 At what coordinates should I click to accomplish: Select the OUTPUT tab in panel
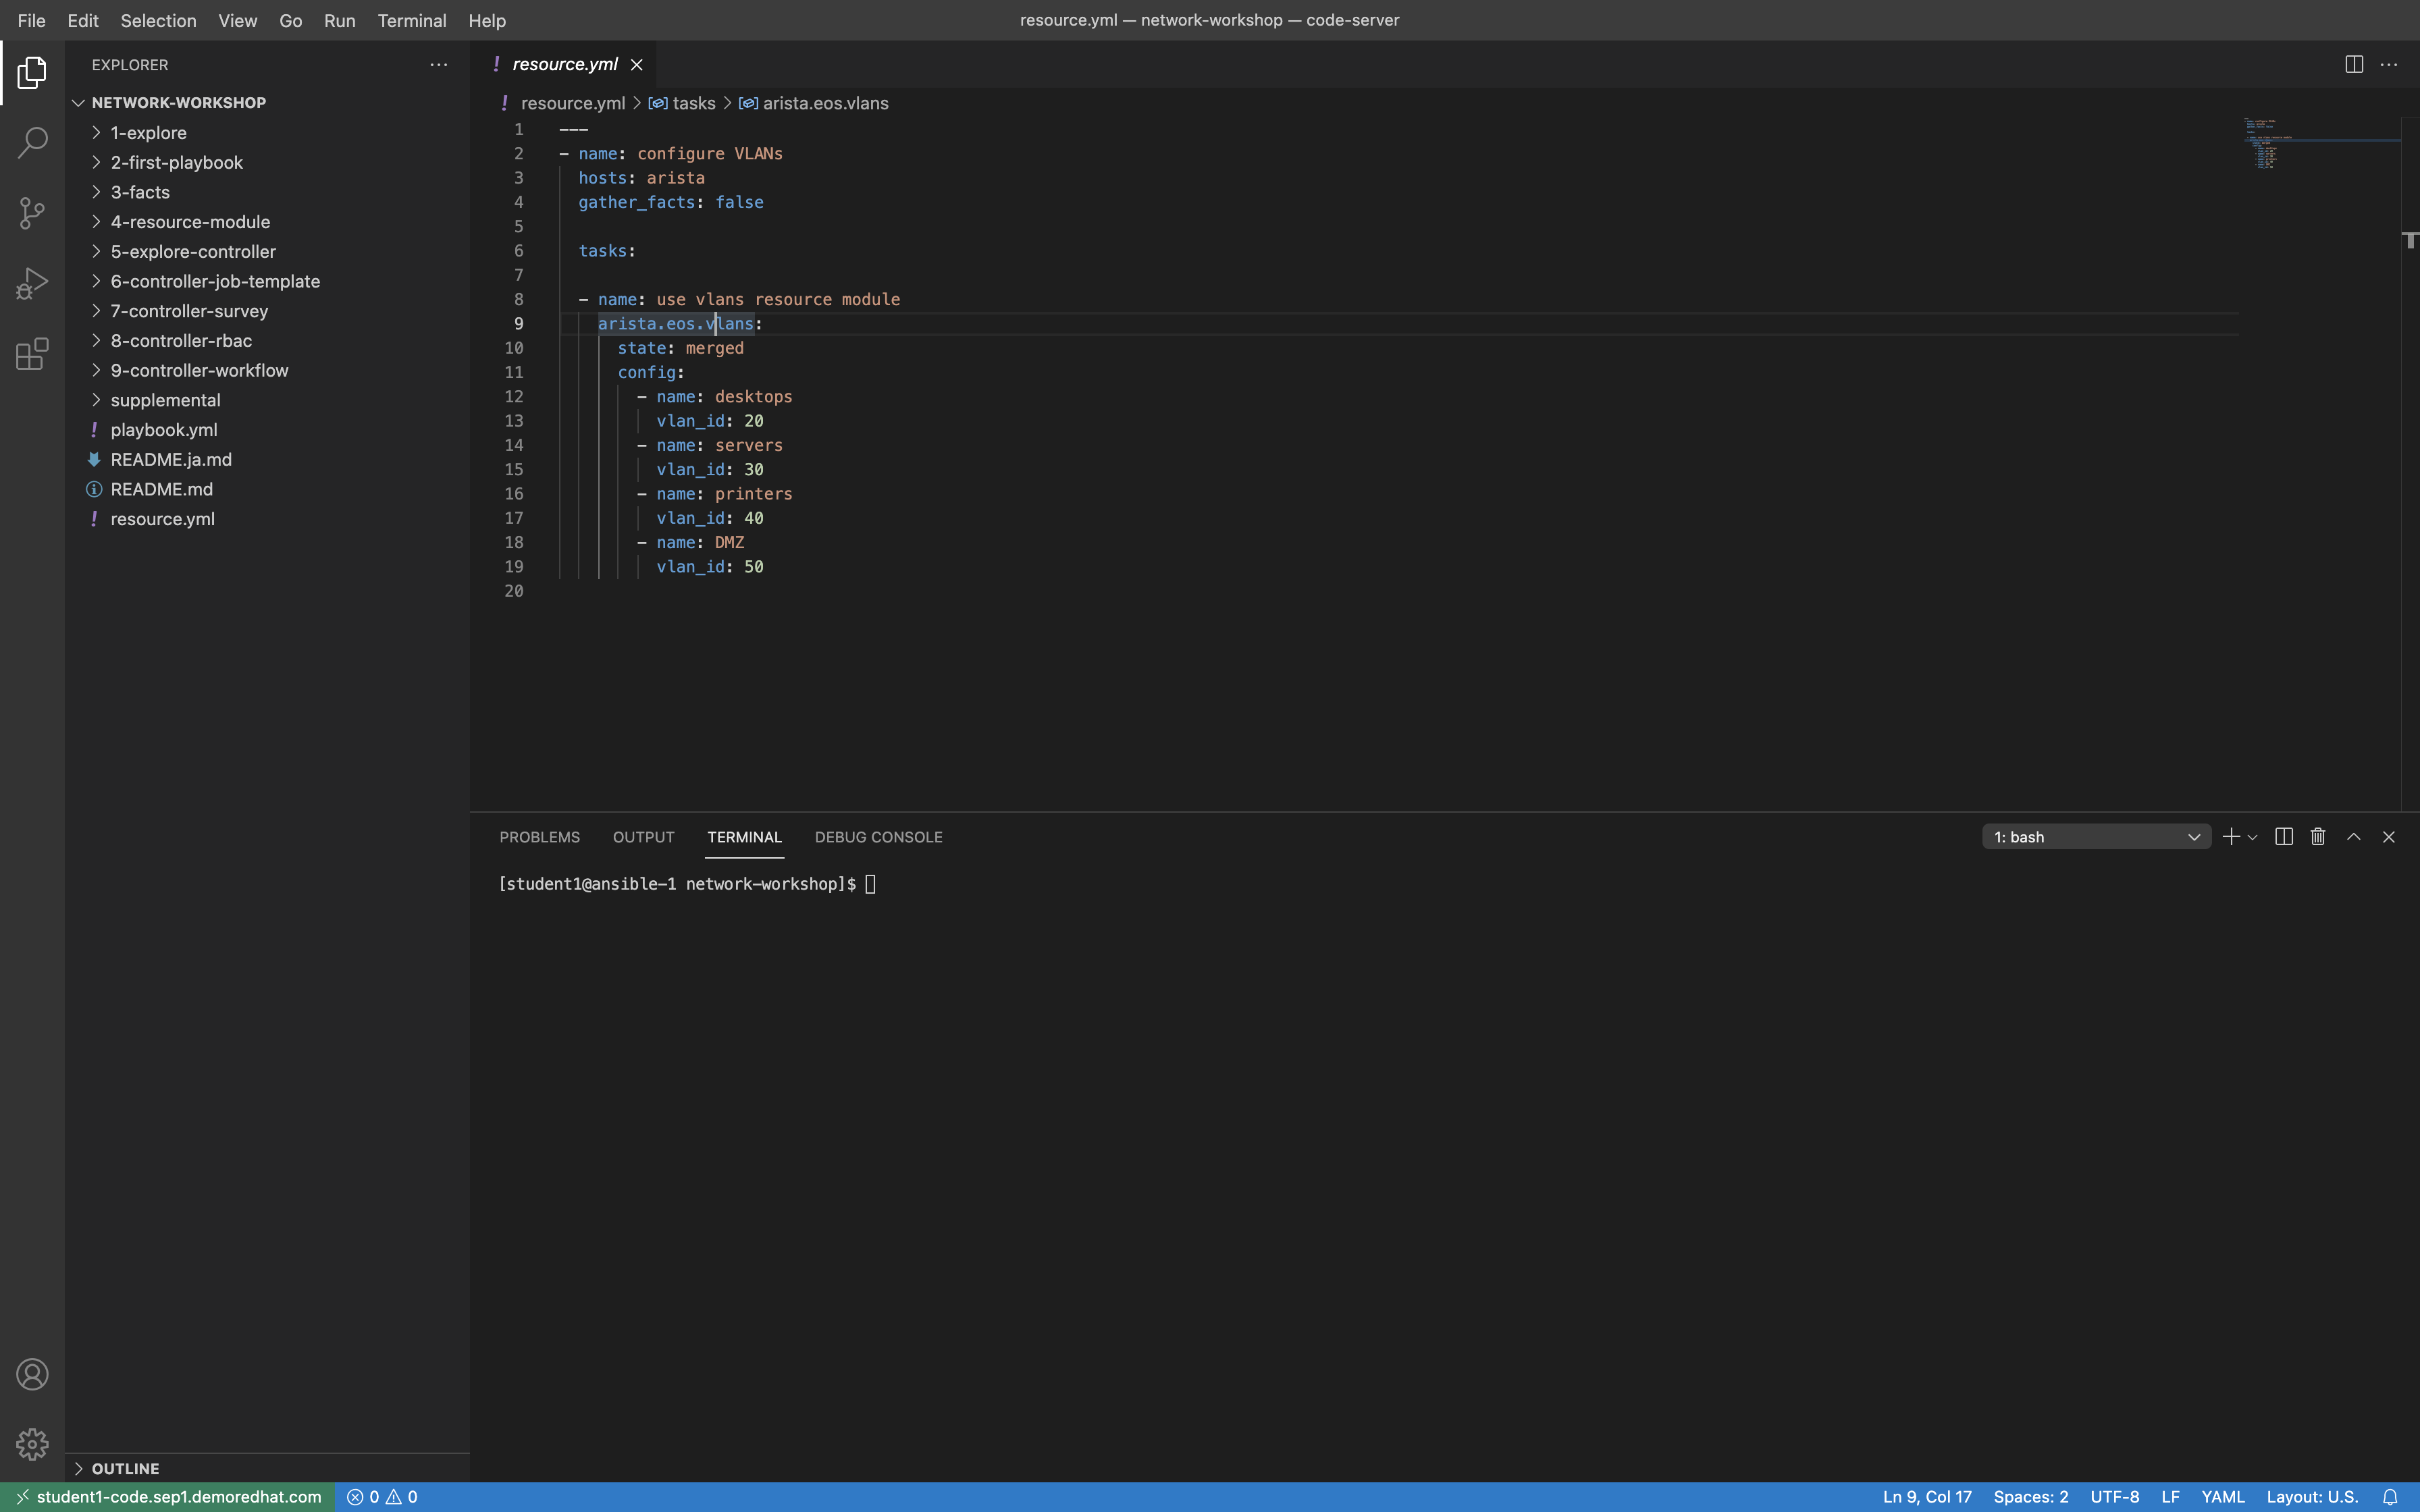click(643, 838)
